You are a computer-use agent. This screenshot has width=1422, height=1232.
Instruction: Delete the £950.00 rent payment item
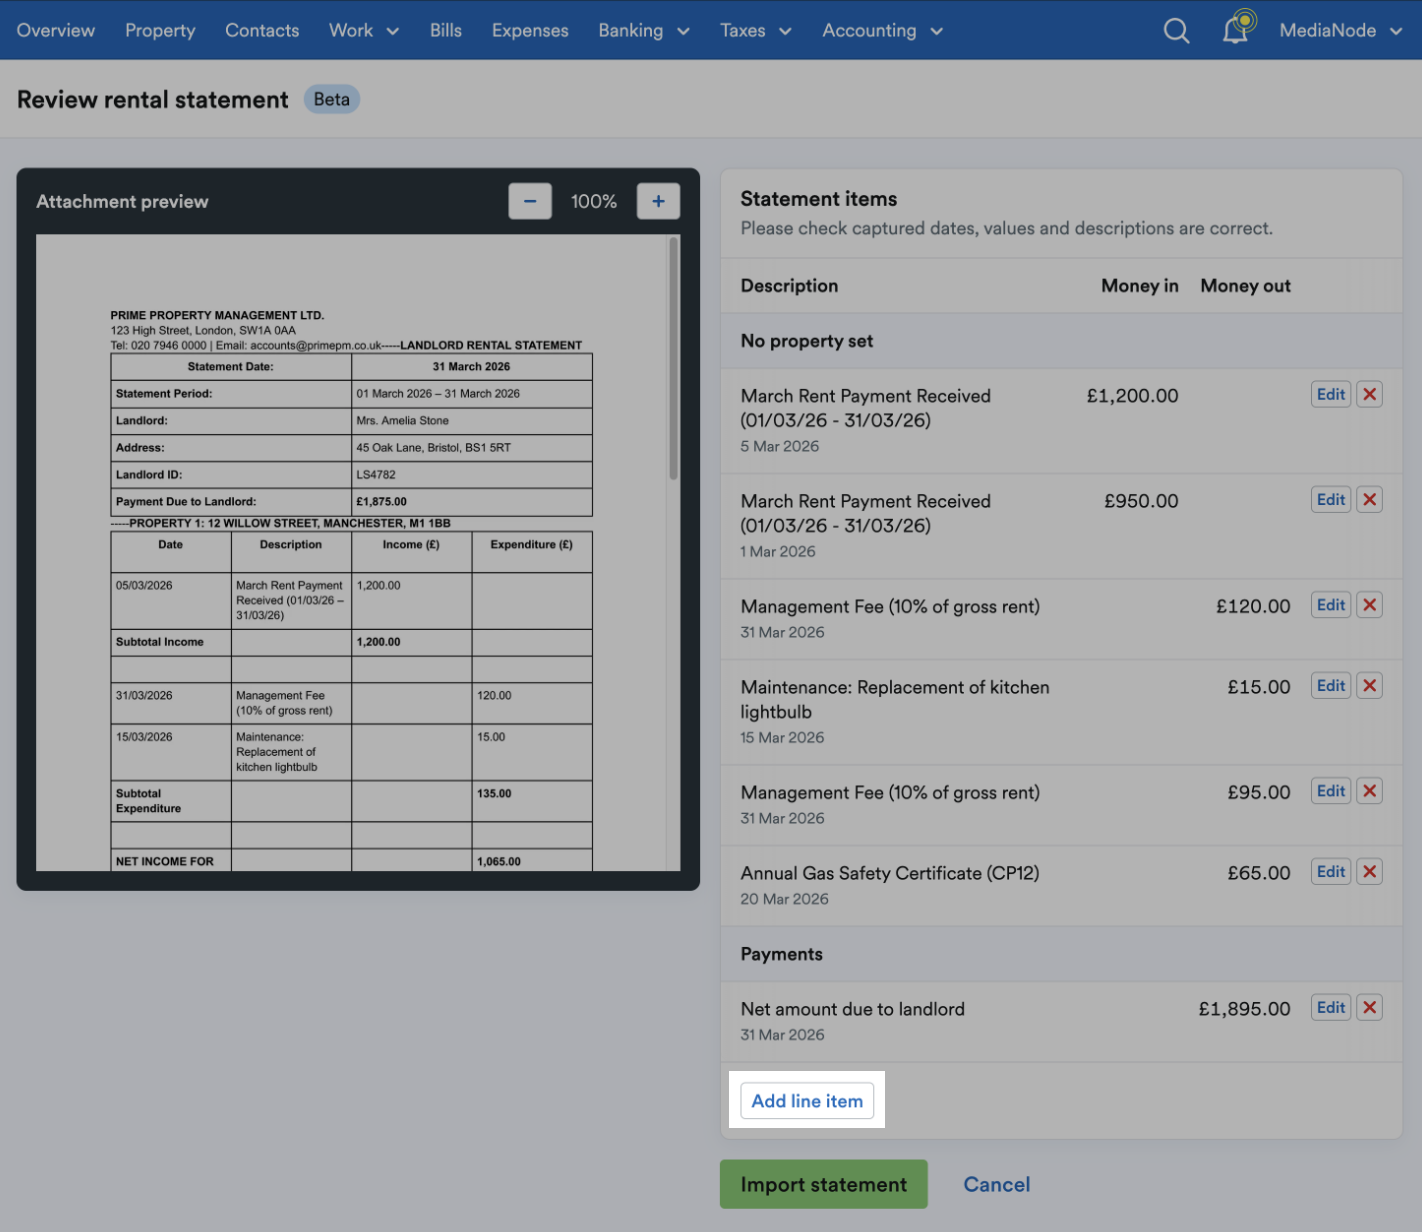1370,499
